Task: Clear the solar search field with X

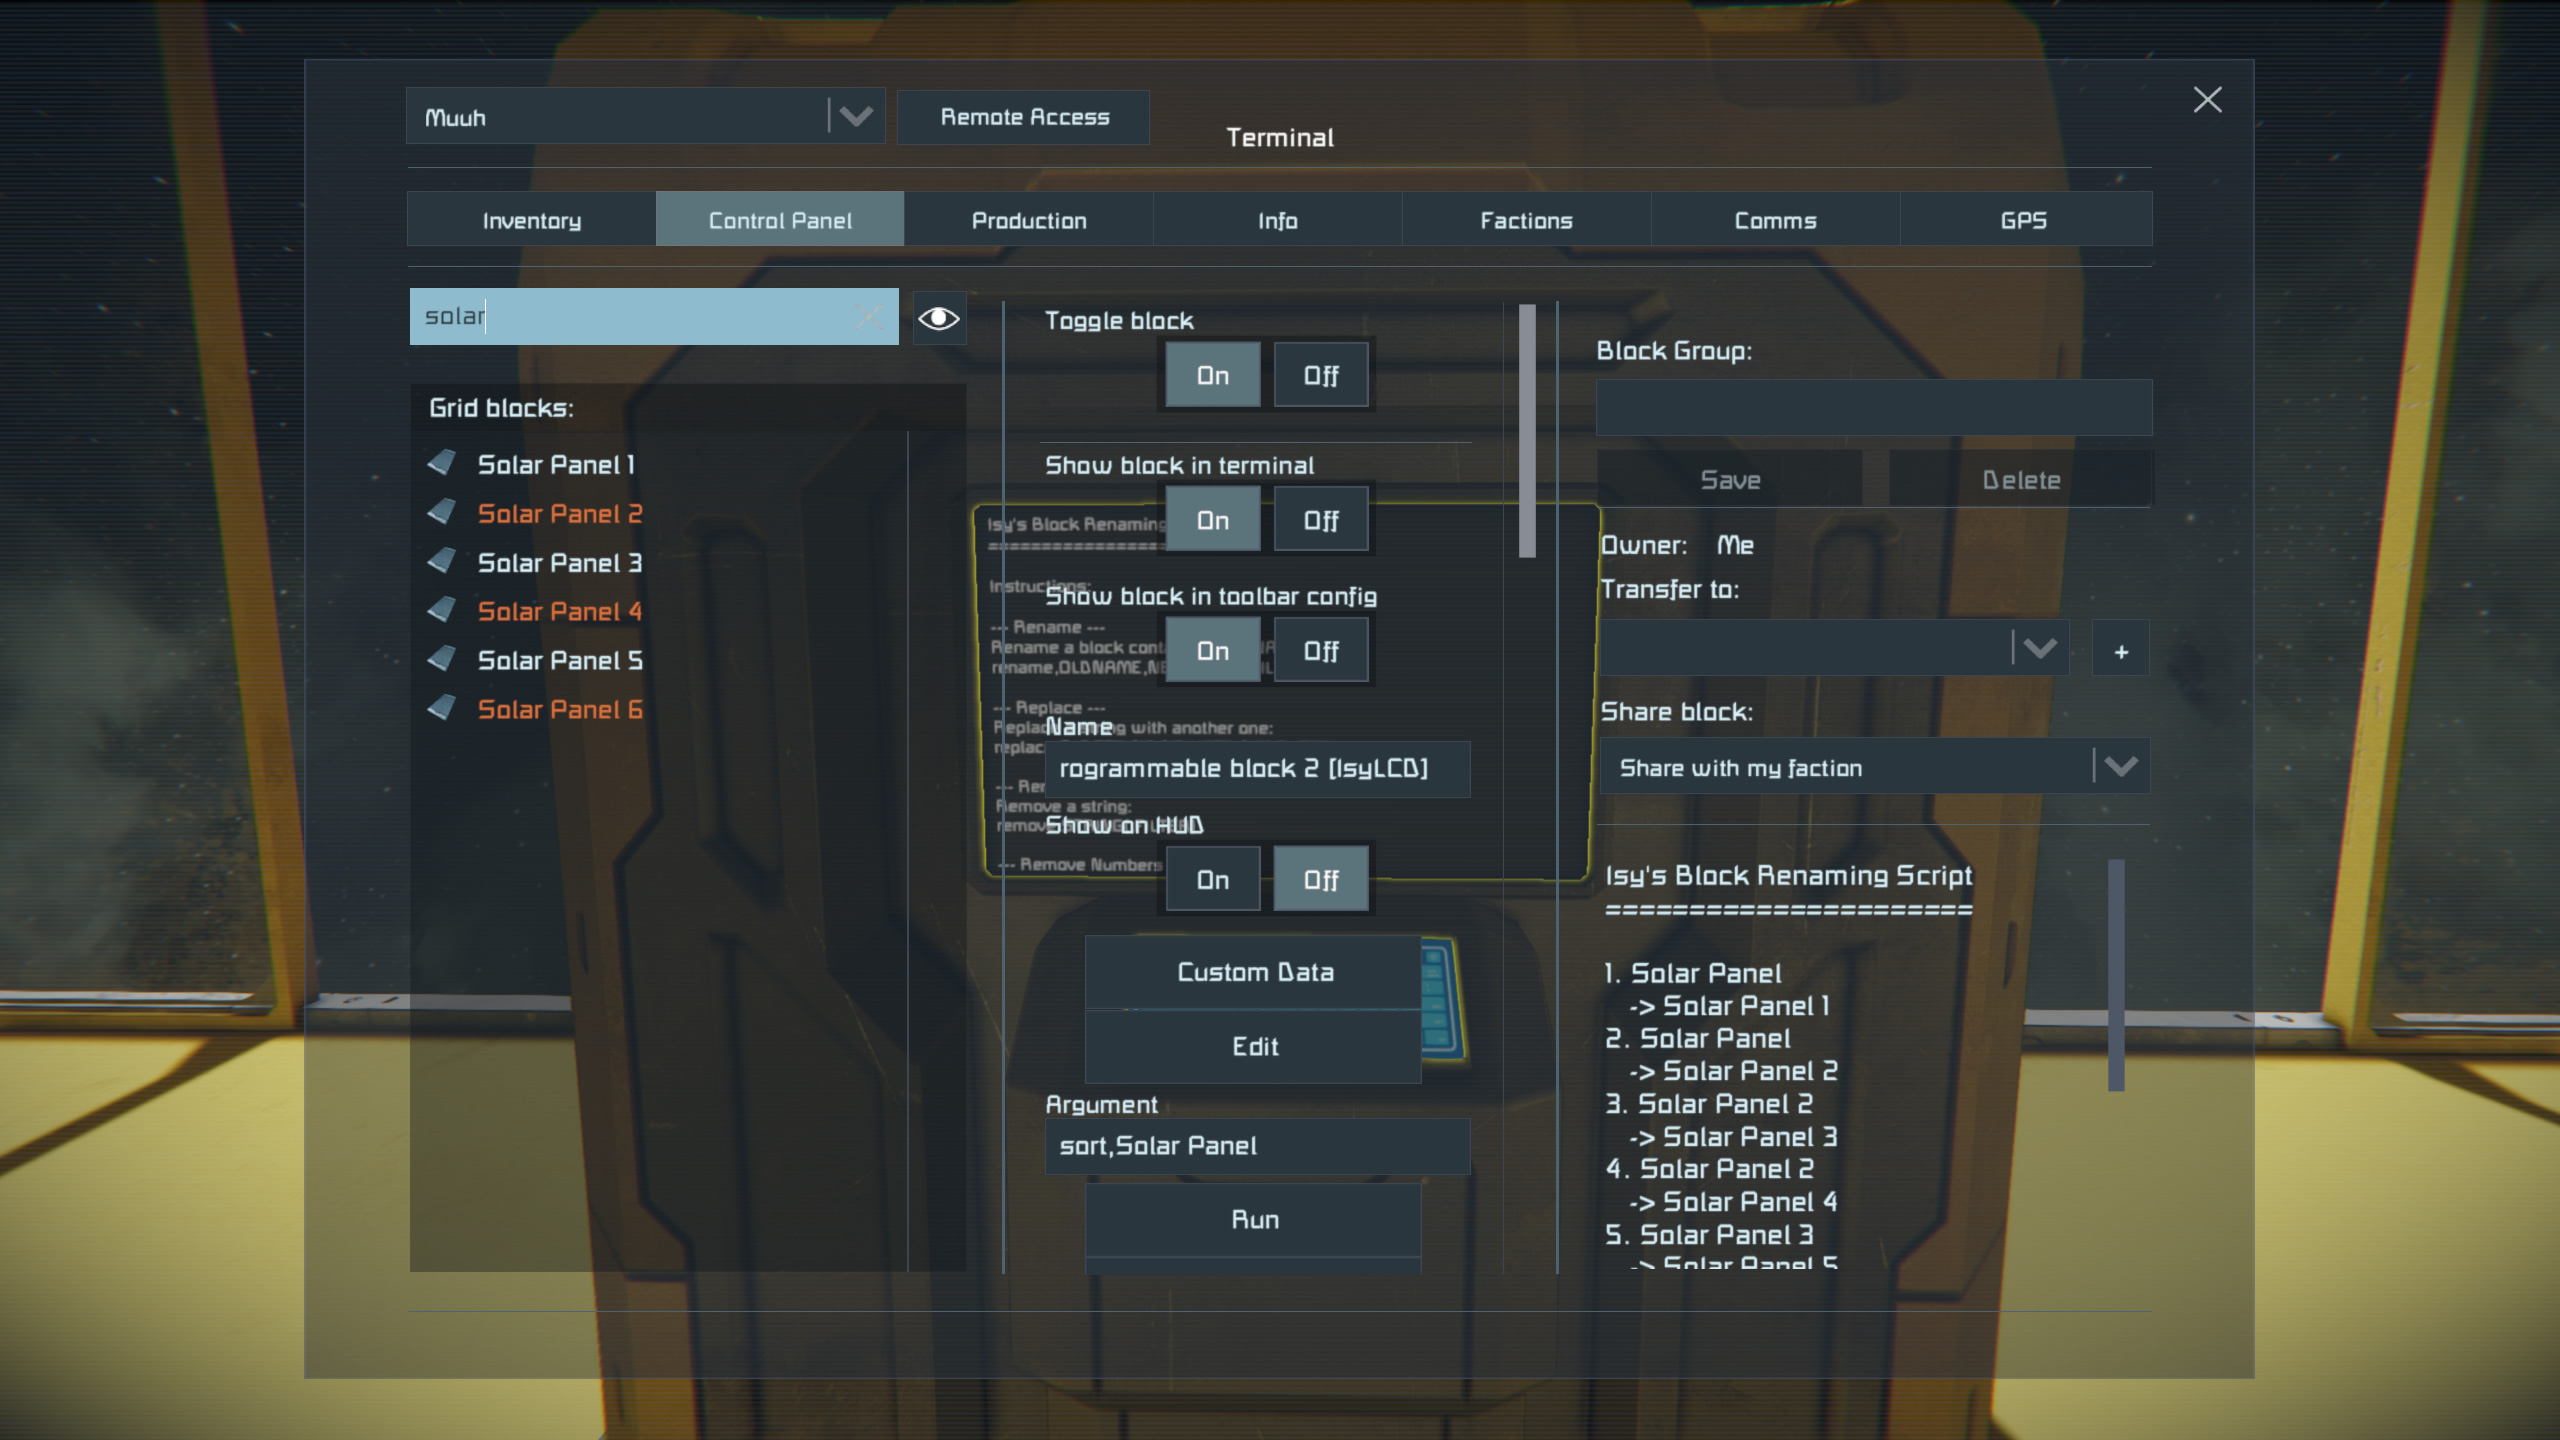Action: pos(869,317)
